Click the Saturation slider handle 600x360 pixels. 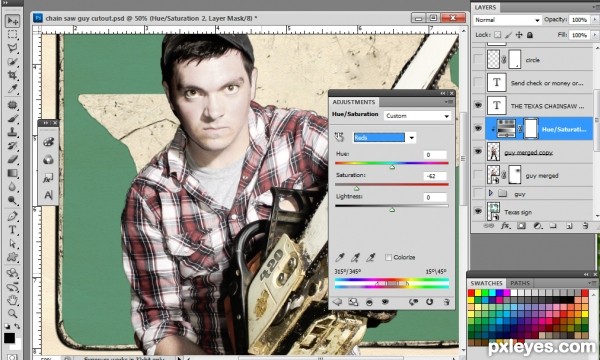pos(357,188)
